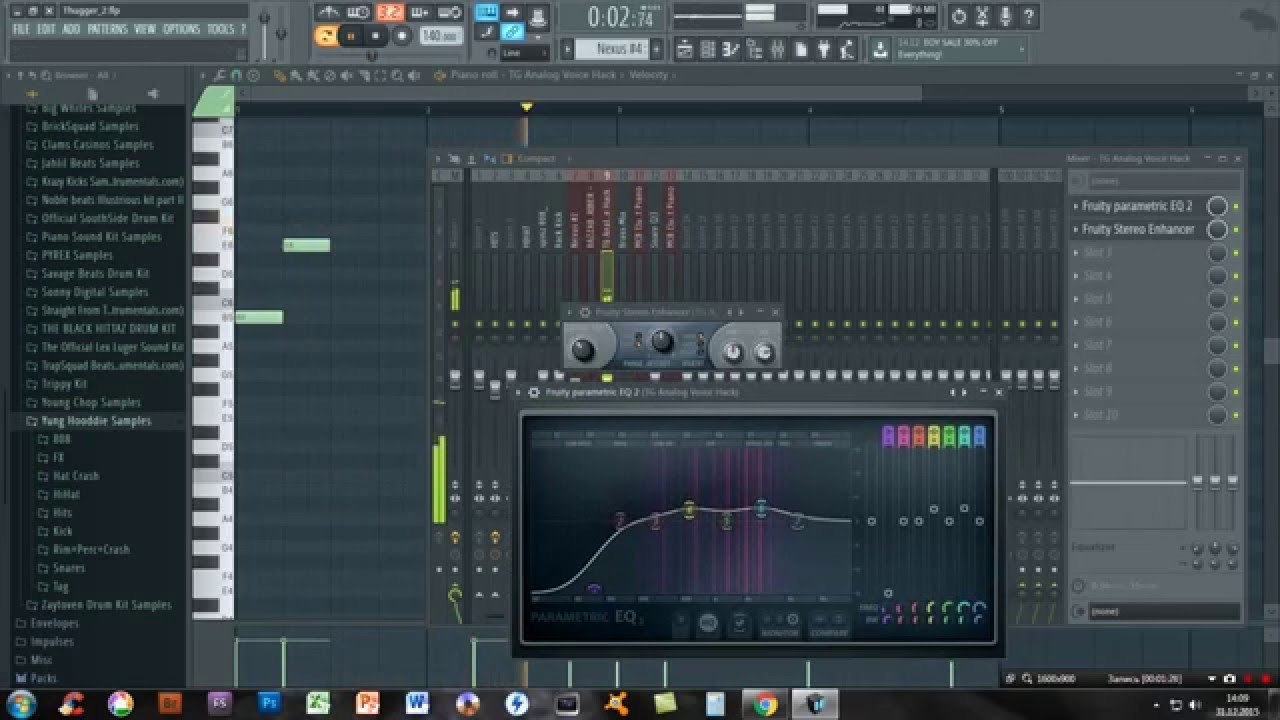
Task: Expand the Envelopes browser category
Action: click(x=54, y=623)
